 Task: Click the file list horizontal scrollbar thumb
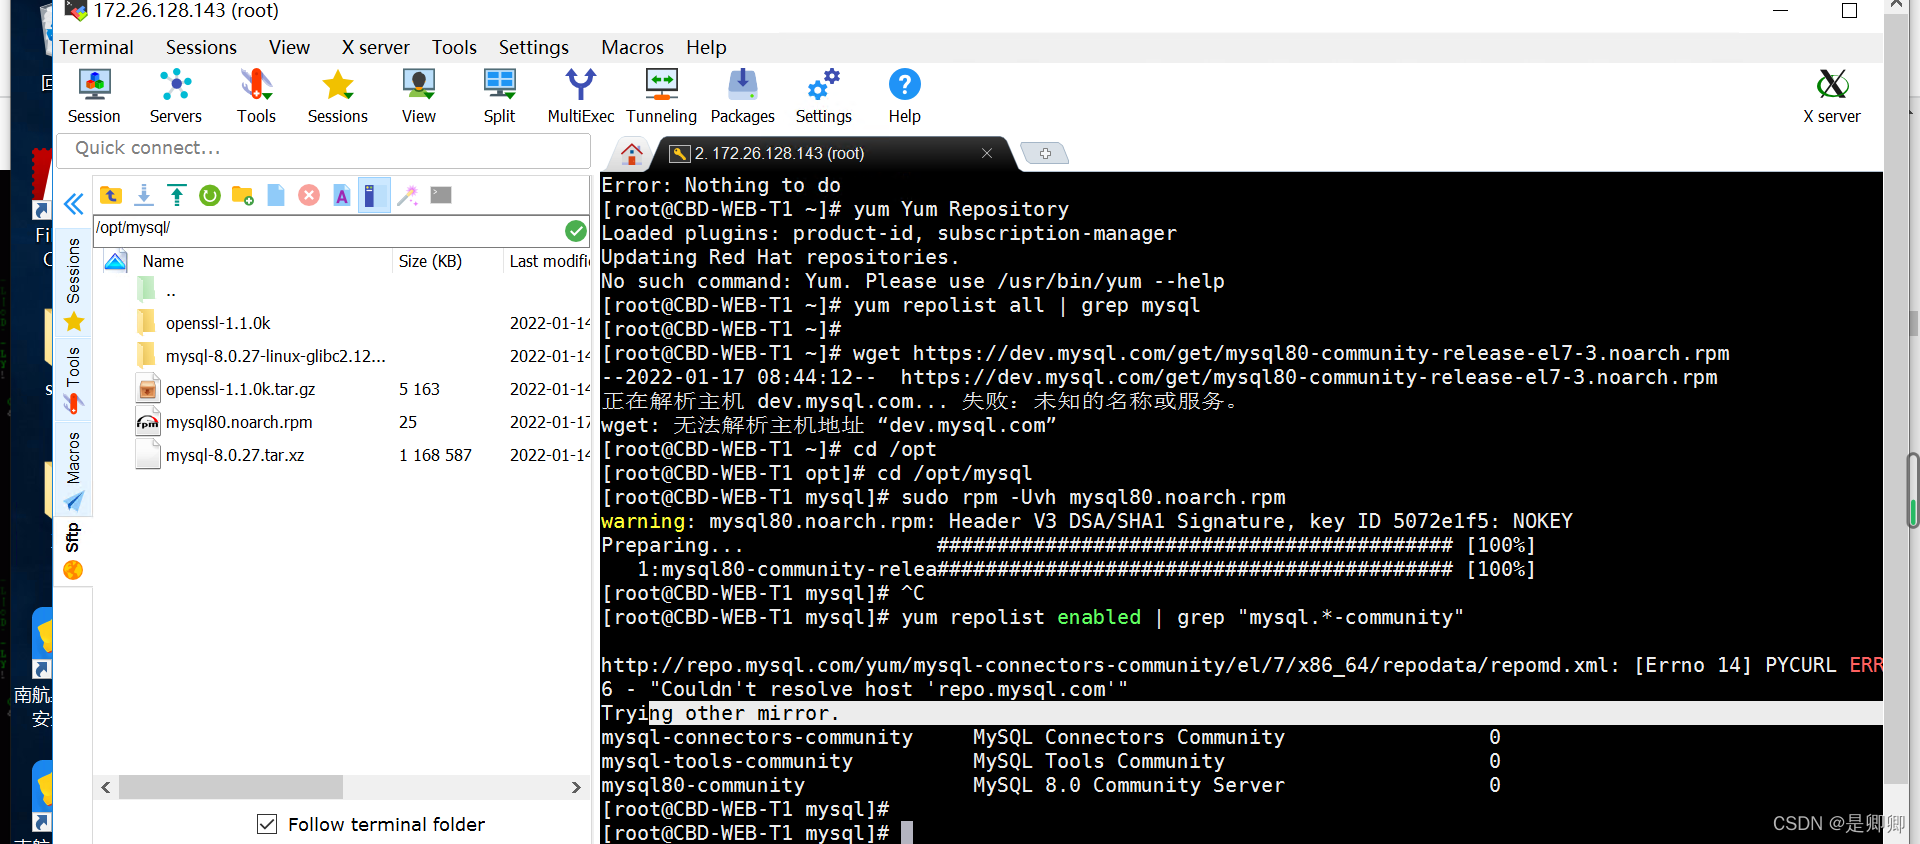(x=231, y=788)
